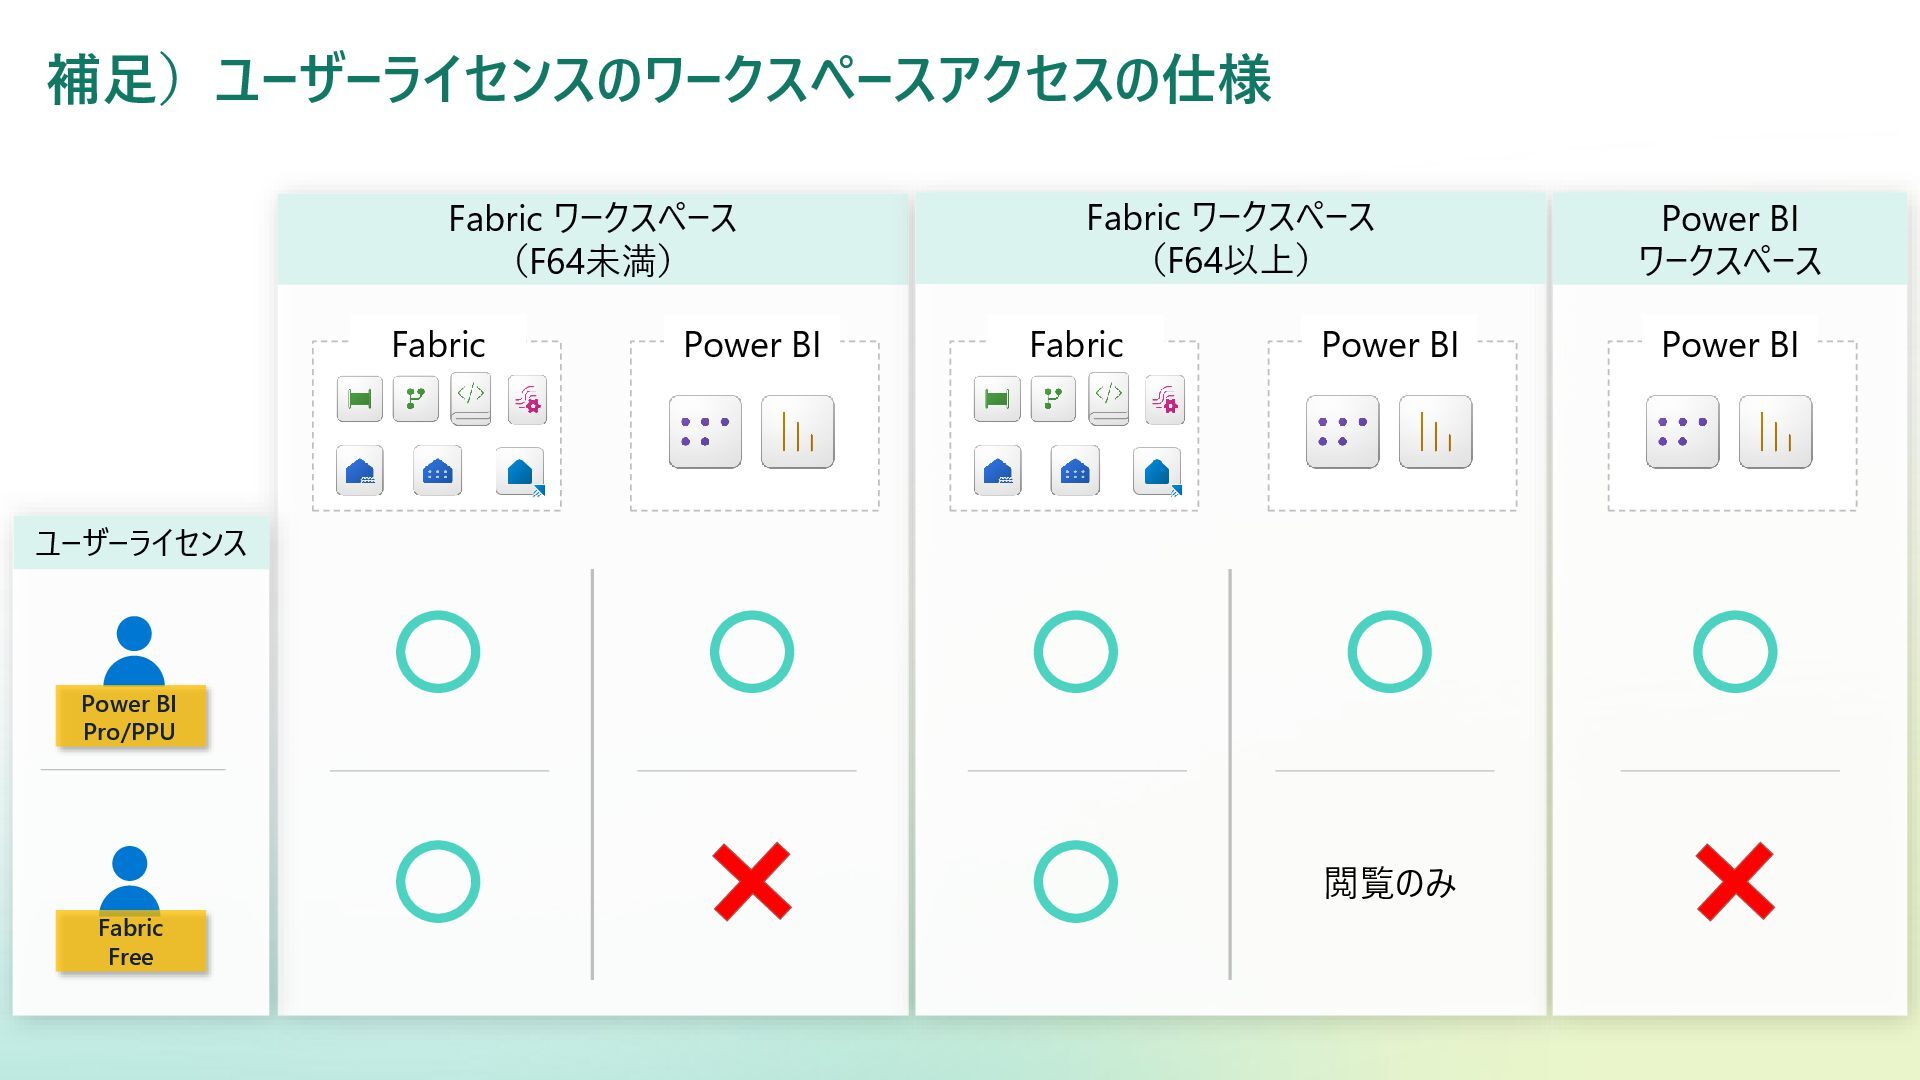Click the circle for Pro/PPU under F64未満 Fabric
The width and height of the screenshot is (1920, 1080).
click(x=438, y=652)
